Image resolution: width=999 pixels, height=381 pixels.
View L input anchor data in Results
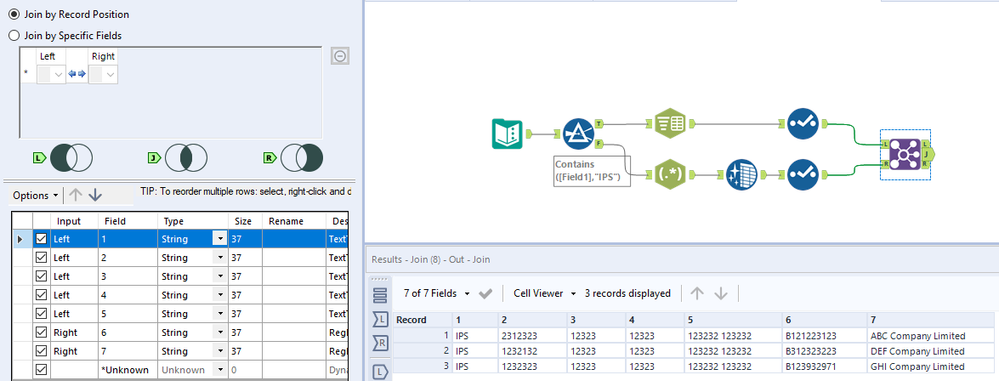pos(380,319)
